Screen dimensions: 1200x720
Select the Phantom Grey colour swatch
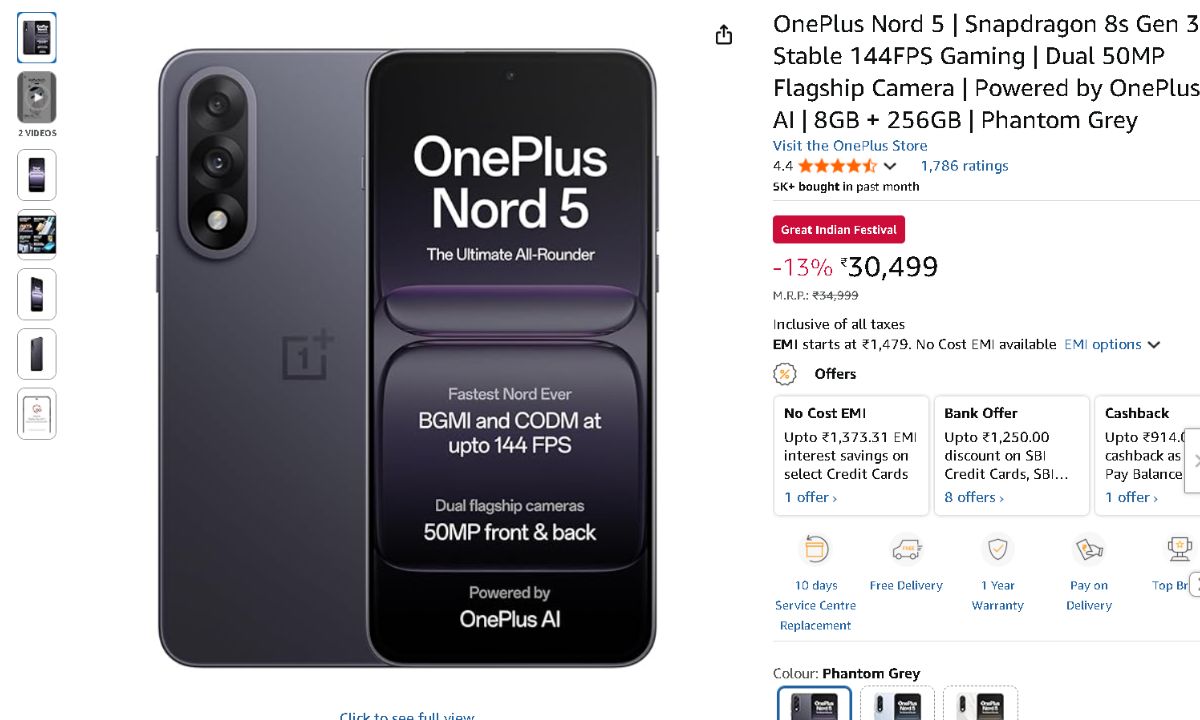(x=815, y=703)
